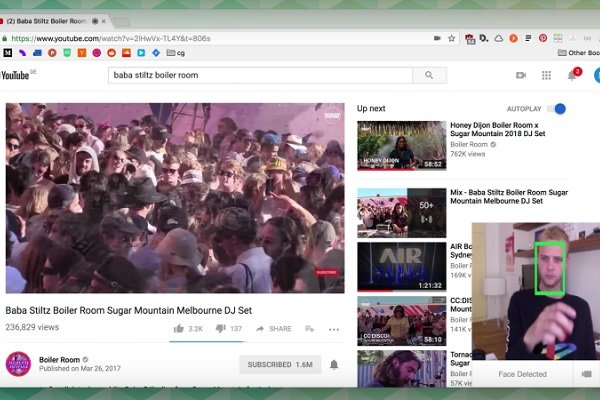The image size is (600, 400).
Task: Open the Honey Dijon Boiler Room thumbnail
Action: click(x=401, y=146)
